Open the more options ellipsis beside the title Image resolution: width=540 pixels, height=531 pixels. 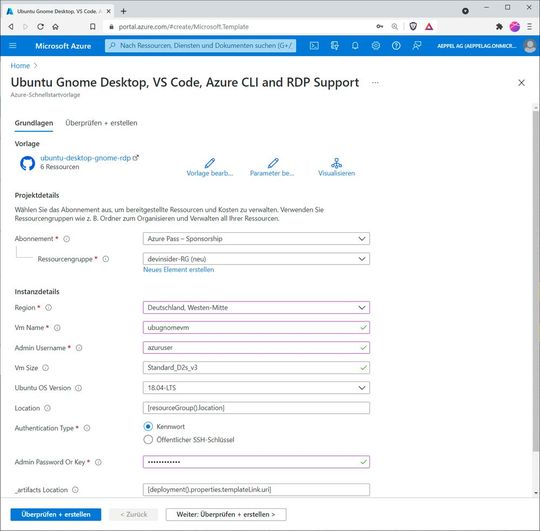coord(375,83)
